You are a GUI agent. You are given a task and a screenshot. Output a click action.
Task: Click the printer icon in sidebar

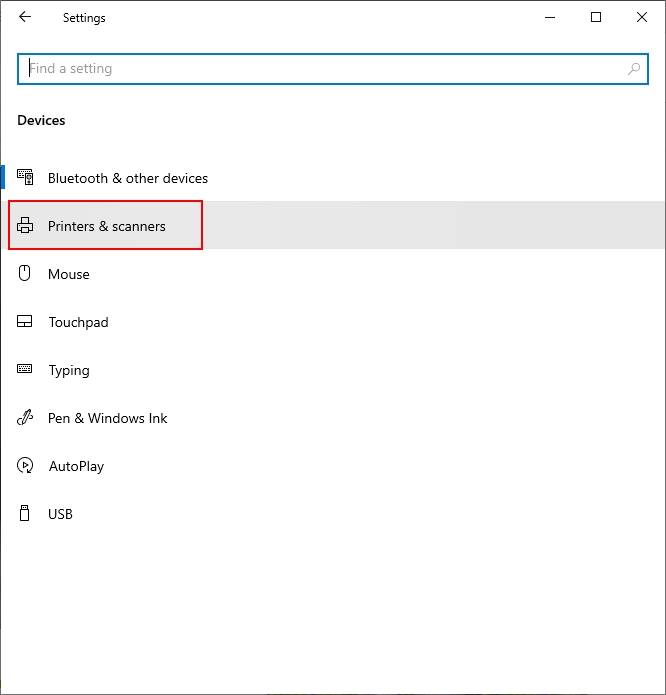25,226
